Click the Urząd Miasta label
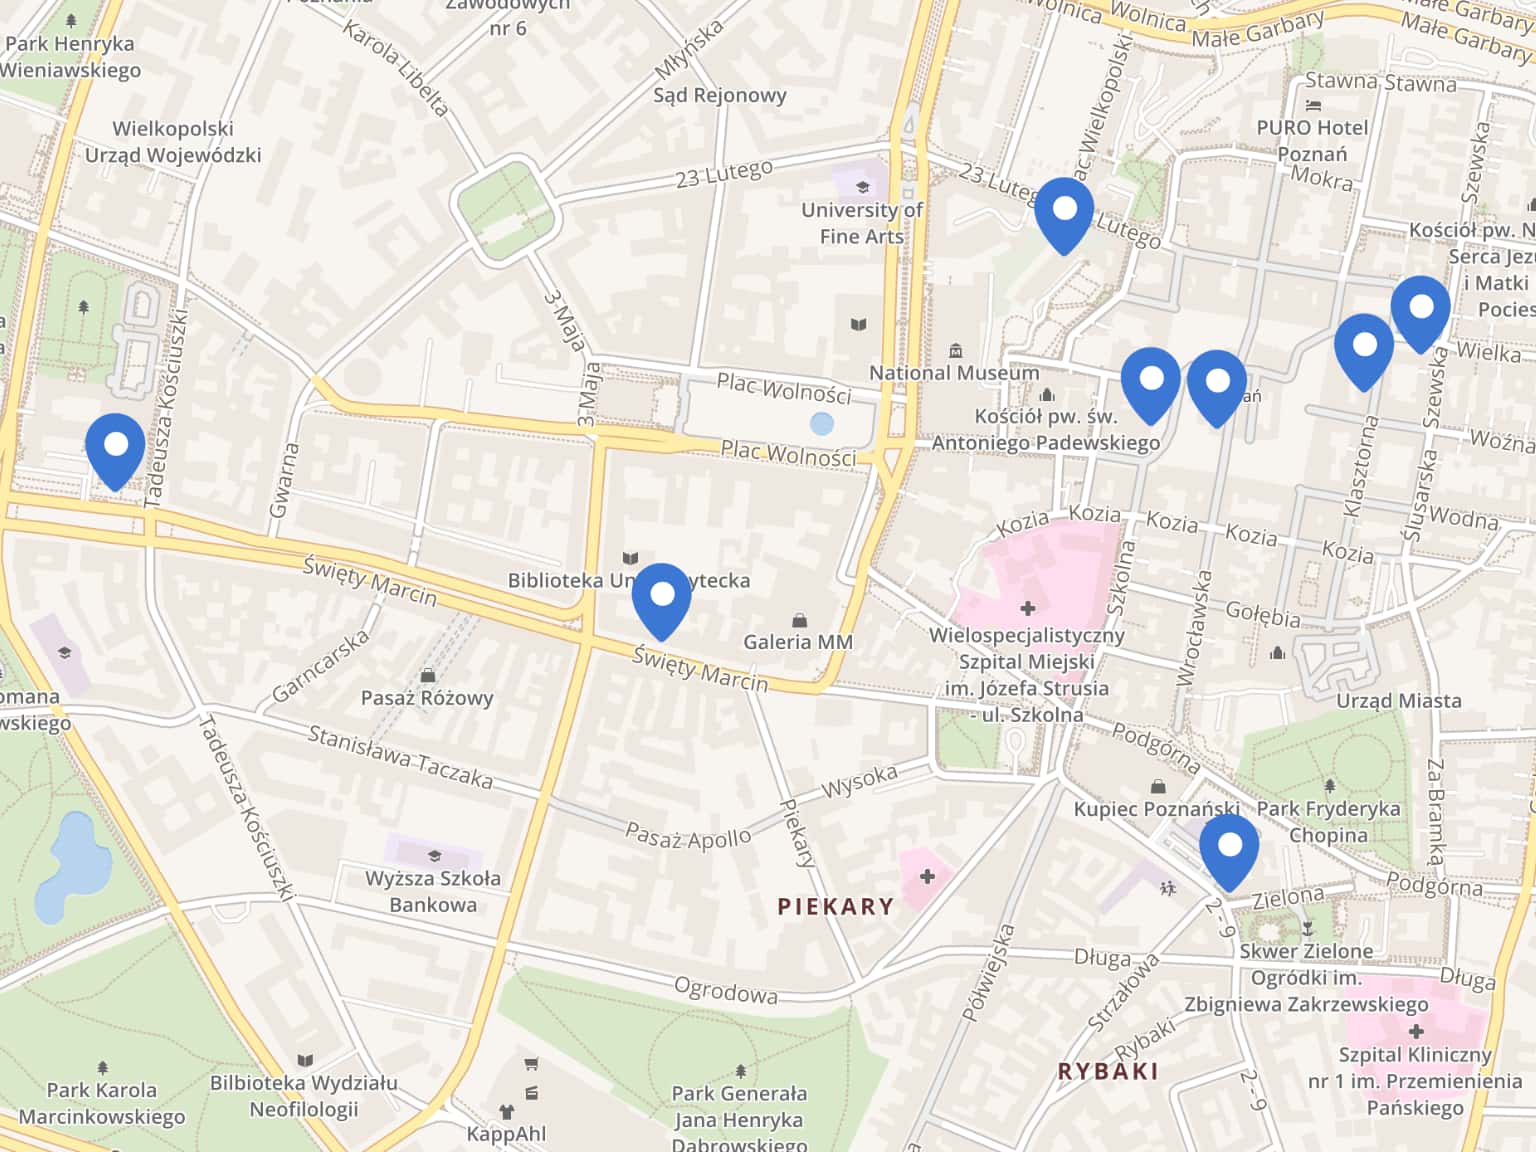The image size is (1536, 1152). point(1399,701)
